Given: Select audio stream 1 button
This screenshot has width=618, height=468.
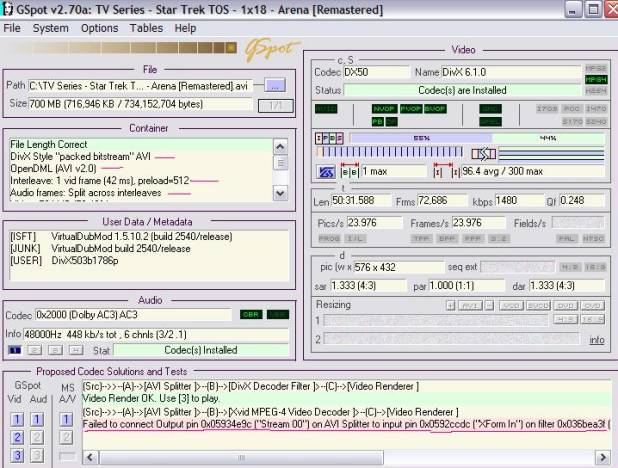Looking at the screenshot, I should (x=15, y=350).
